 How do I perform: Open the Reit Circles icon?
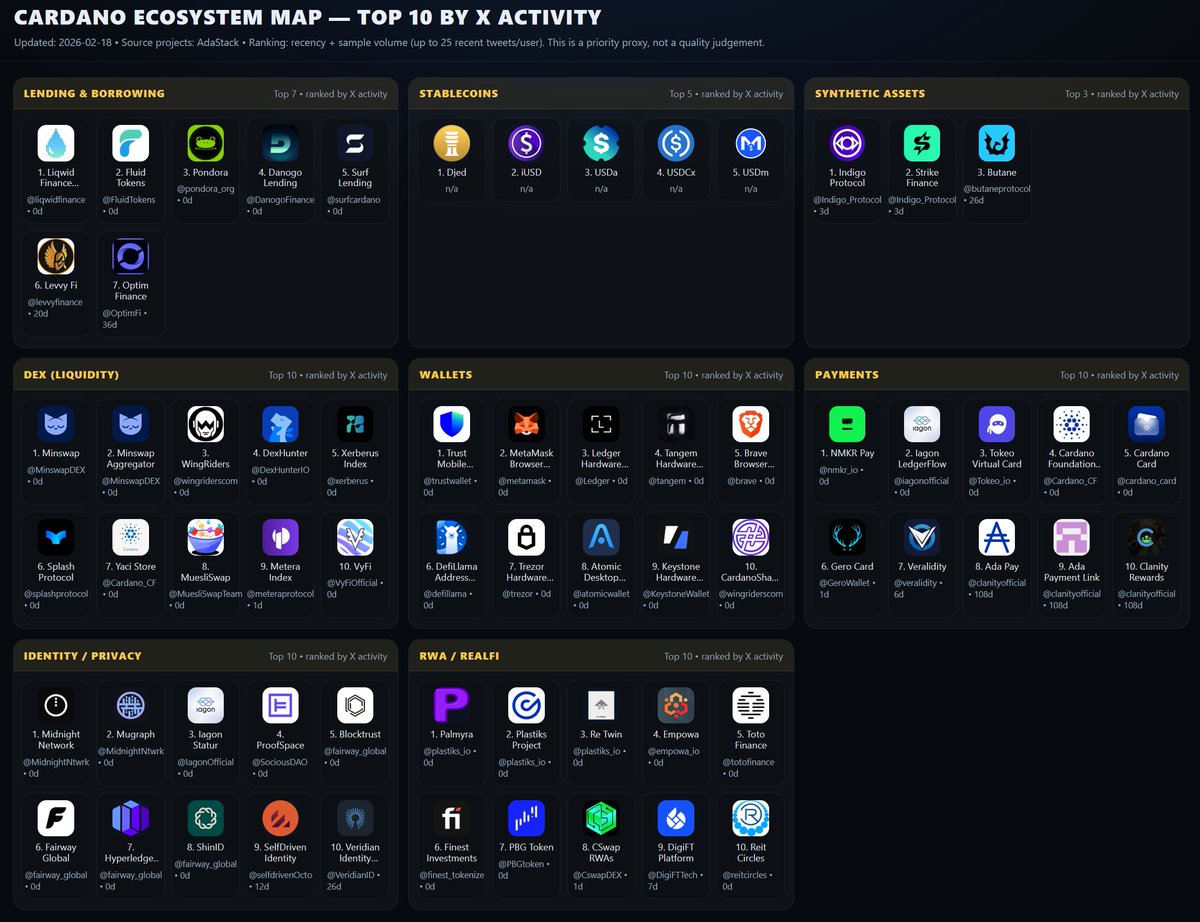point(751,819)
